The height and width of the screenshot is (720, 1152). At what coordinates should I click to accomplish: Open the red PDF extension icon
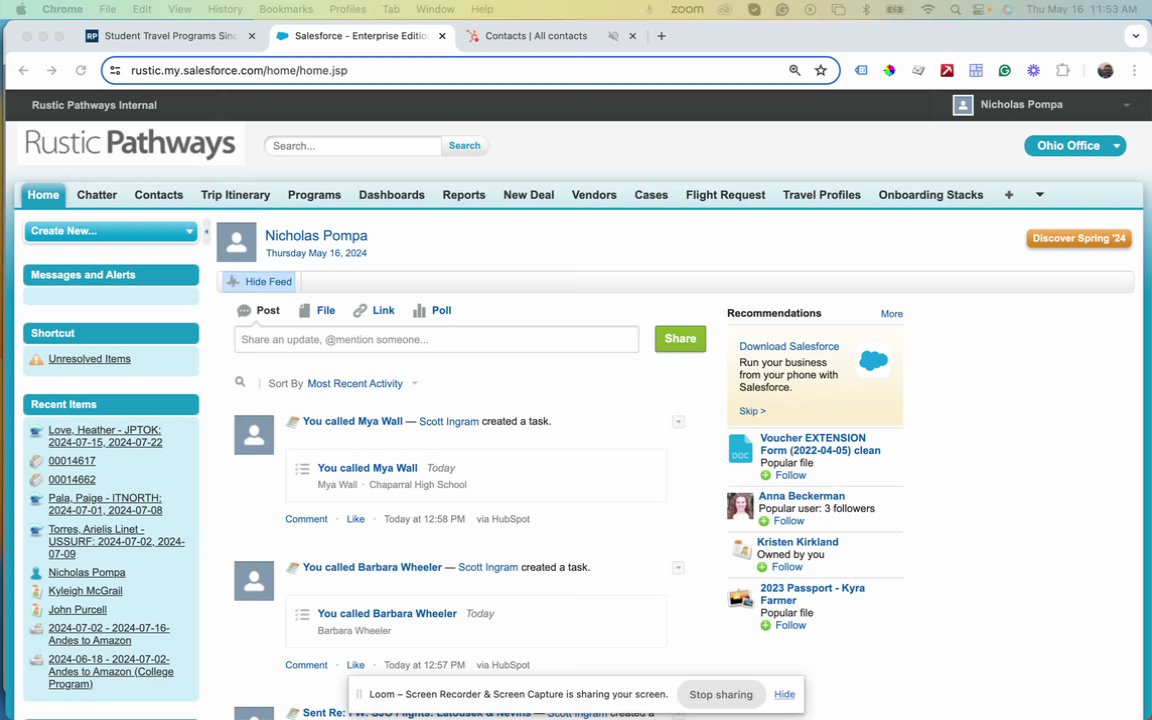pyautogui.click(x=947, y=71)
